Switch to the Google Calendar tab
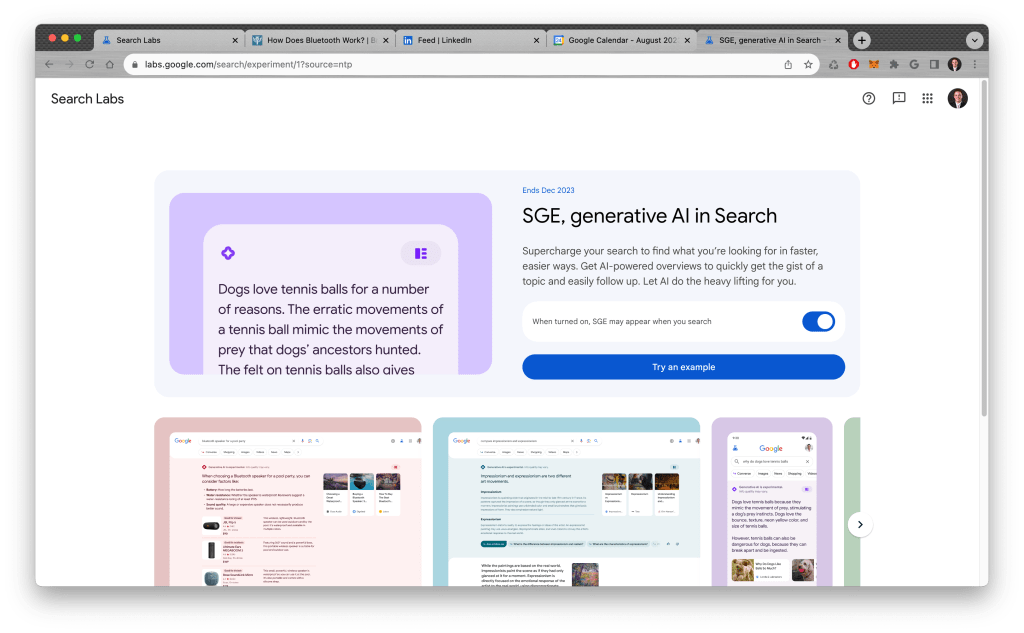Screen dimensions: 1024x633 point(620,40)
